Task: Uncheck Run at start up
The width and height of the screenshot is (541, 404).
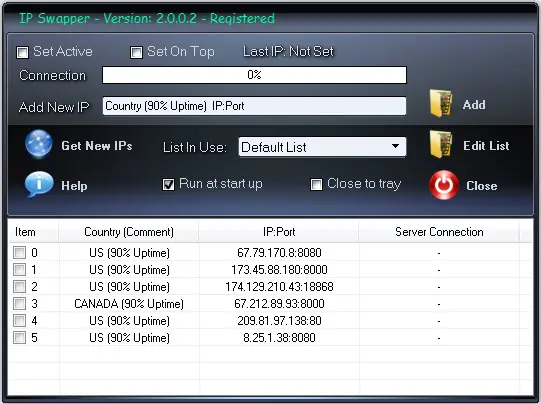Action: [168, 184]
